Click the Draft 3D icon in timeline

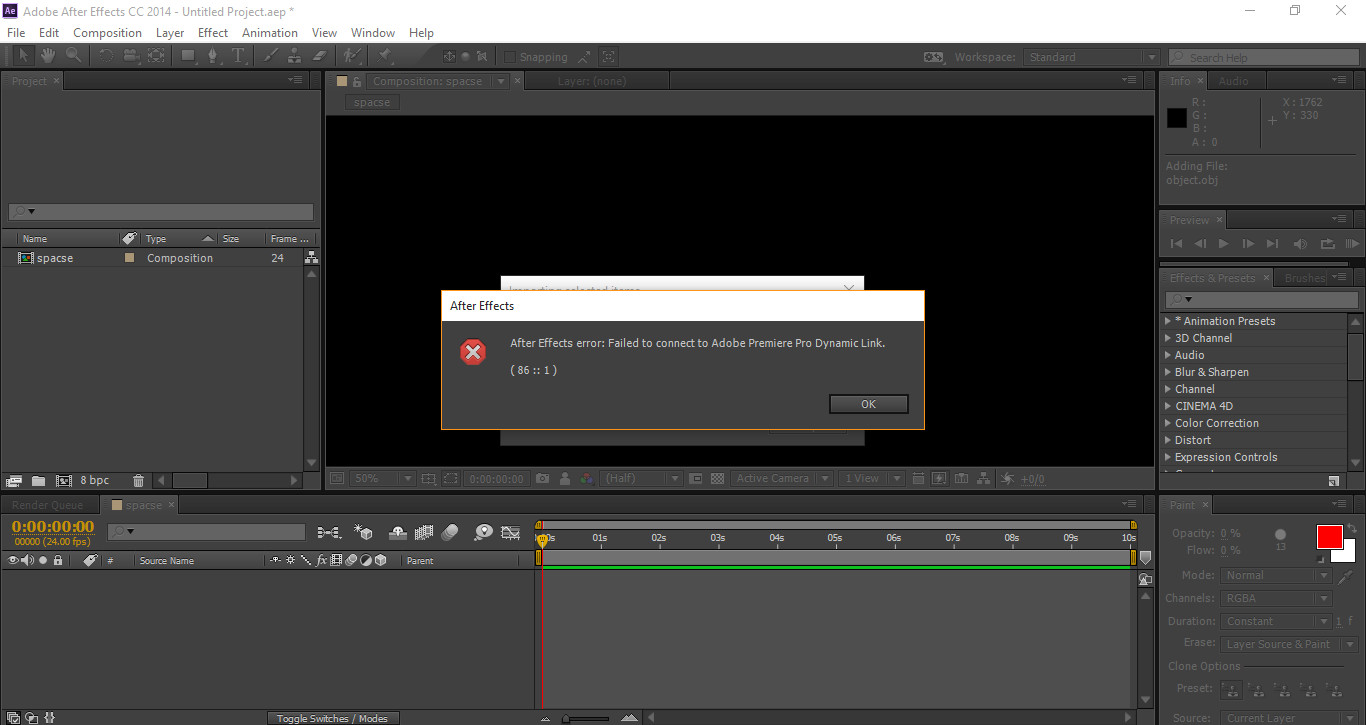[364, 533]
